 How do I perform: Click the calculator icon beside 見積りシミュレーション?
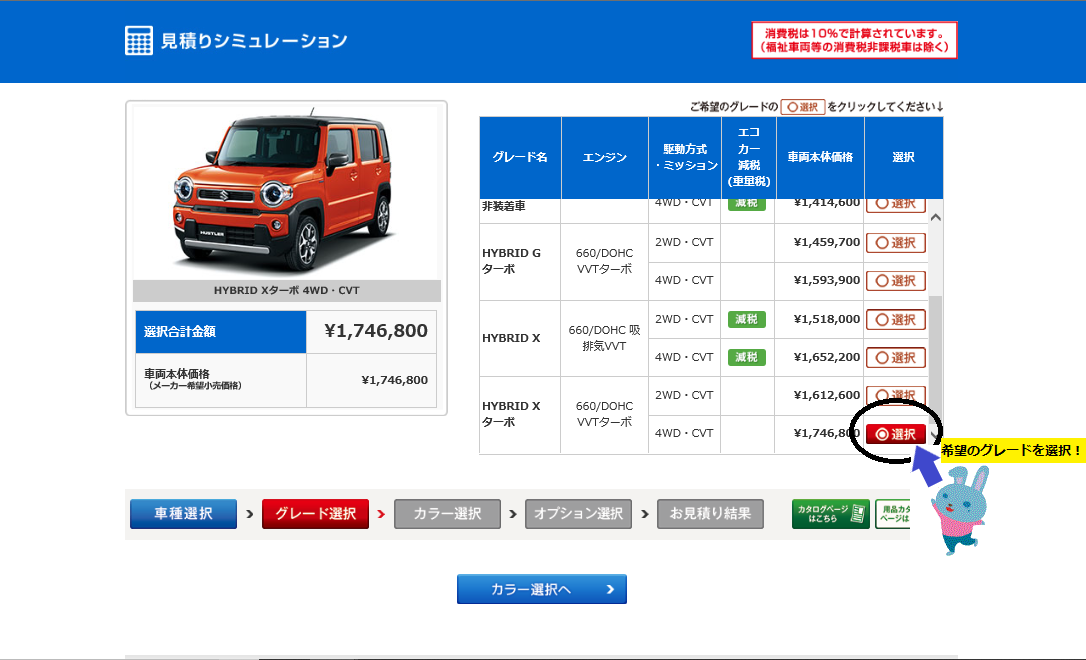pos(139,40)
